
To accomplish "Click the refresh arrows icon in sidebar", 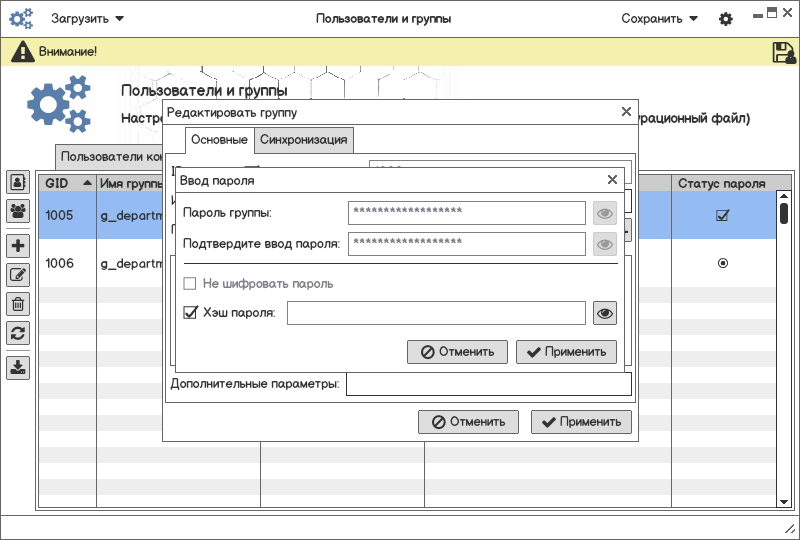I will coord(18,333).
